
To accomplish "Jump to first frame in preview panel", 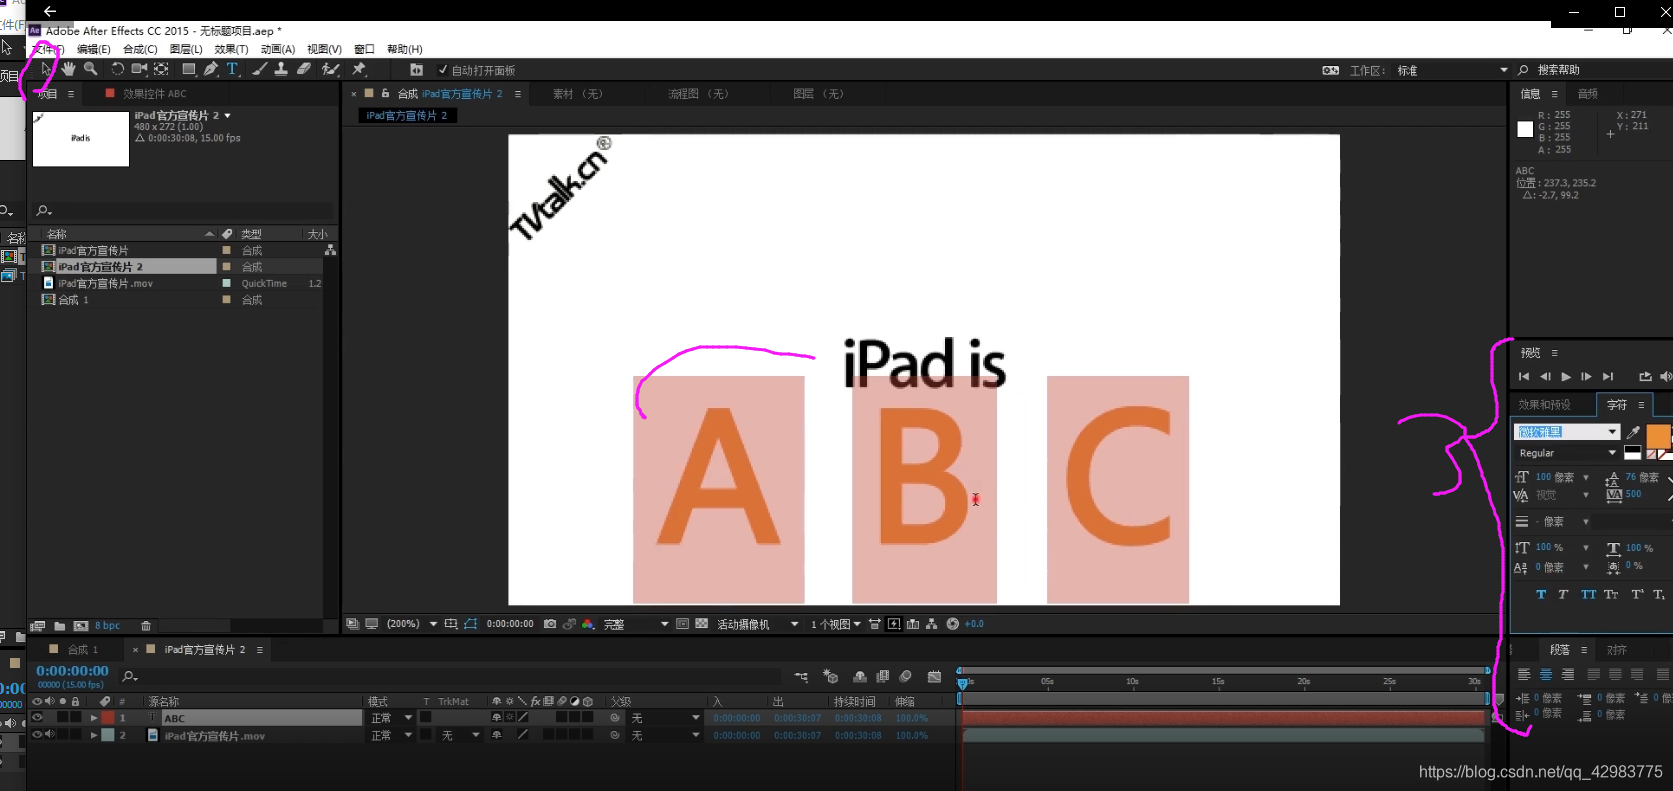I will (x=1524, y=377).
